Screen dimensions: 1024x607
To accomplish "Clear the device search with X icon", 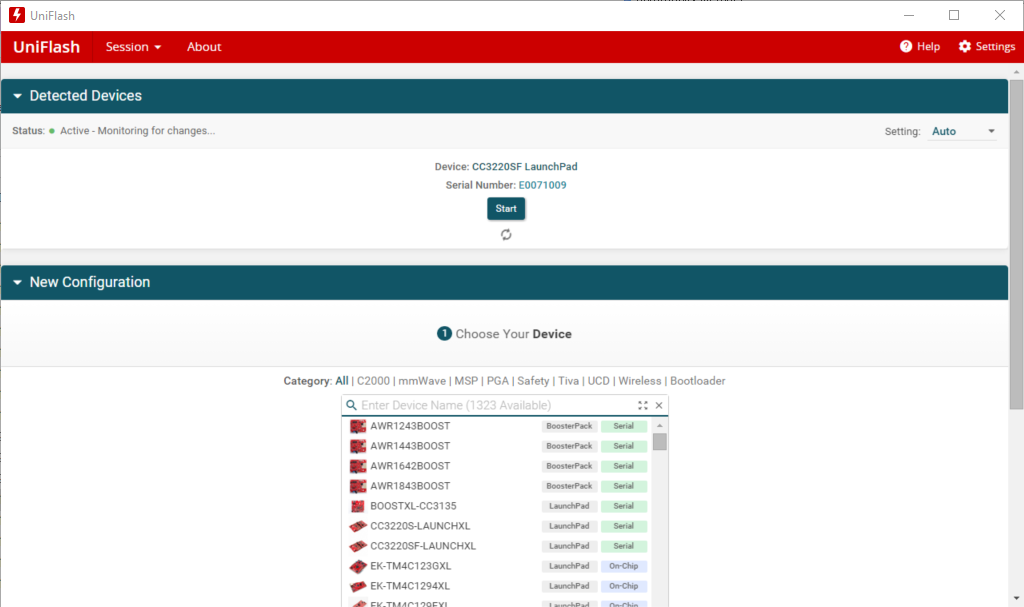I will point(659,405).
